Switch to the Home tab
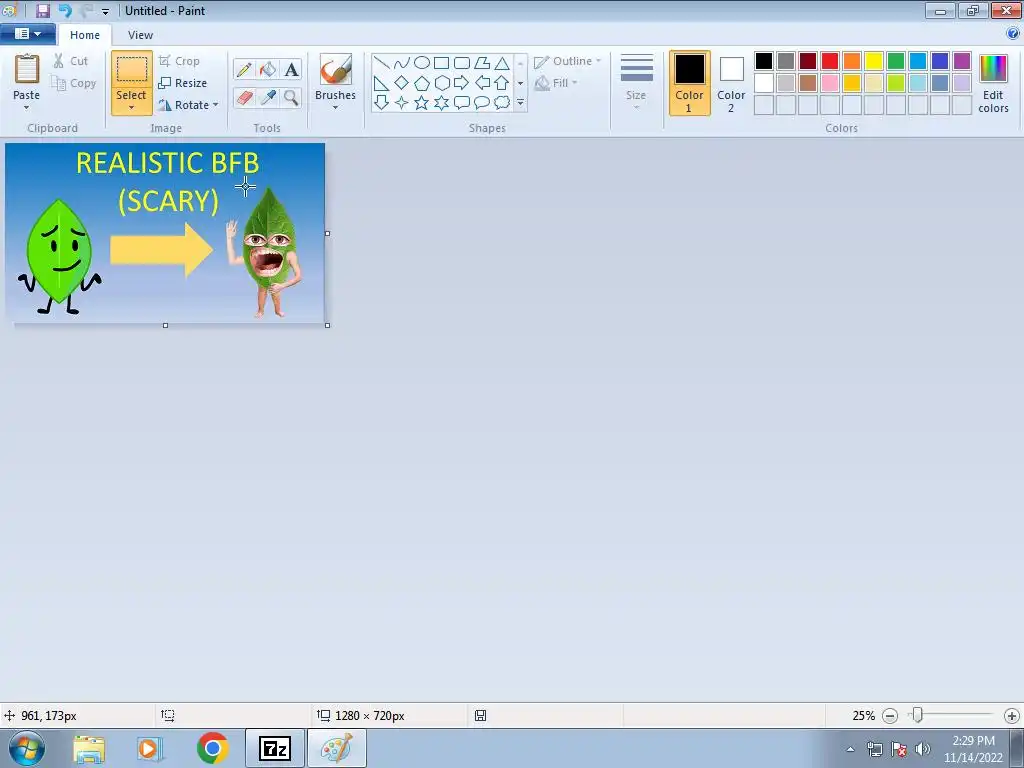This screenshot has height=768, width=1024. point(85,35)
